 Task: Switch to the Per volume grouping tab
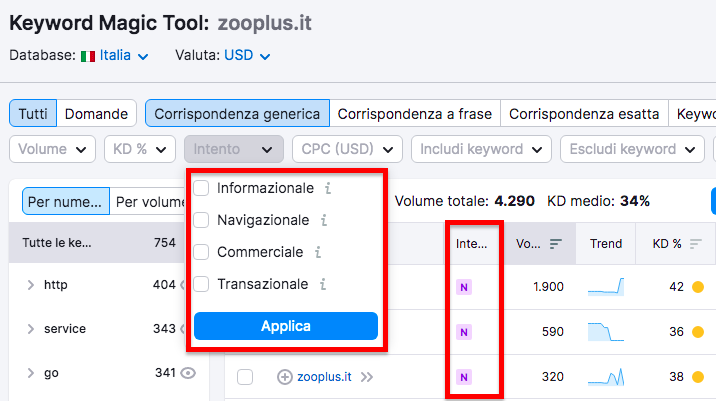click(x=148, y=201)
